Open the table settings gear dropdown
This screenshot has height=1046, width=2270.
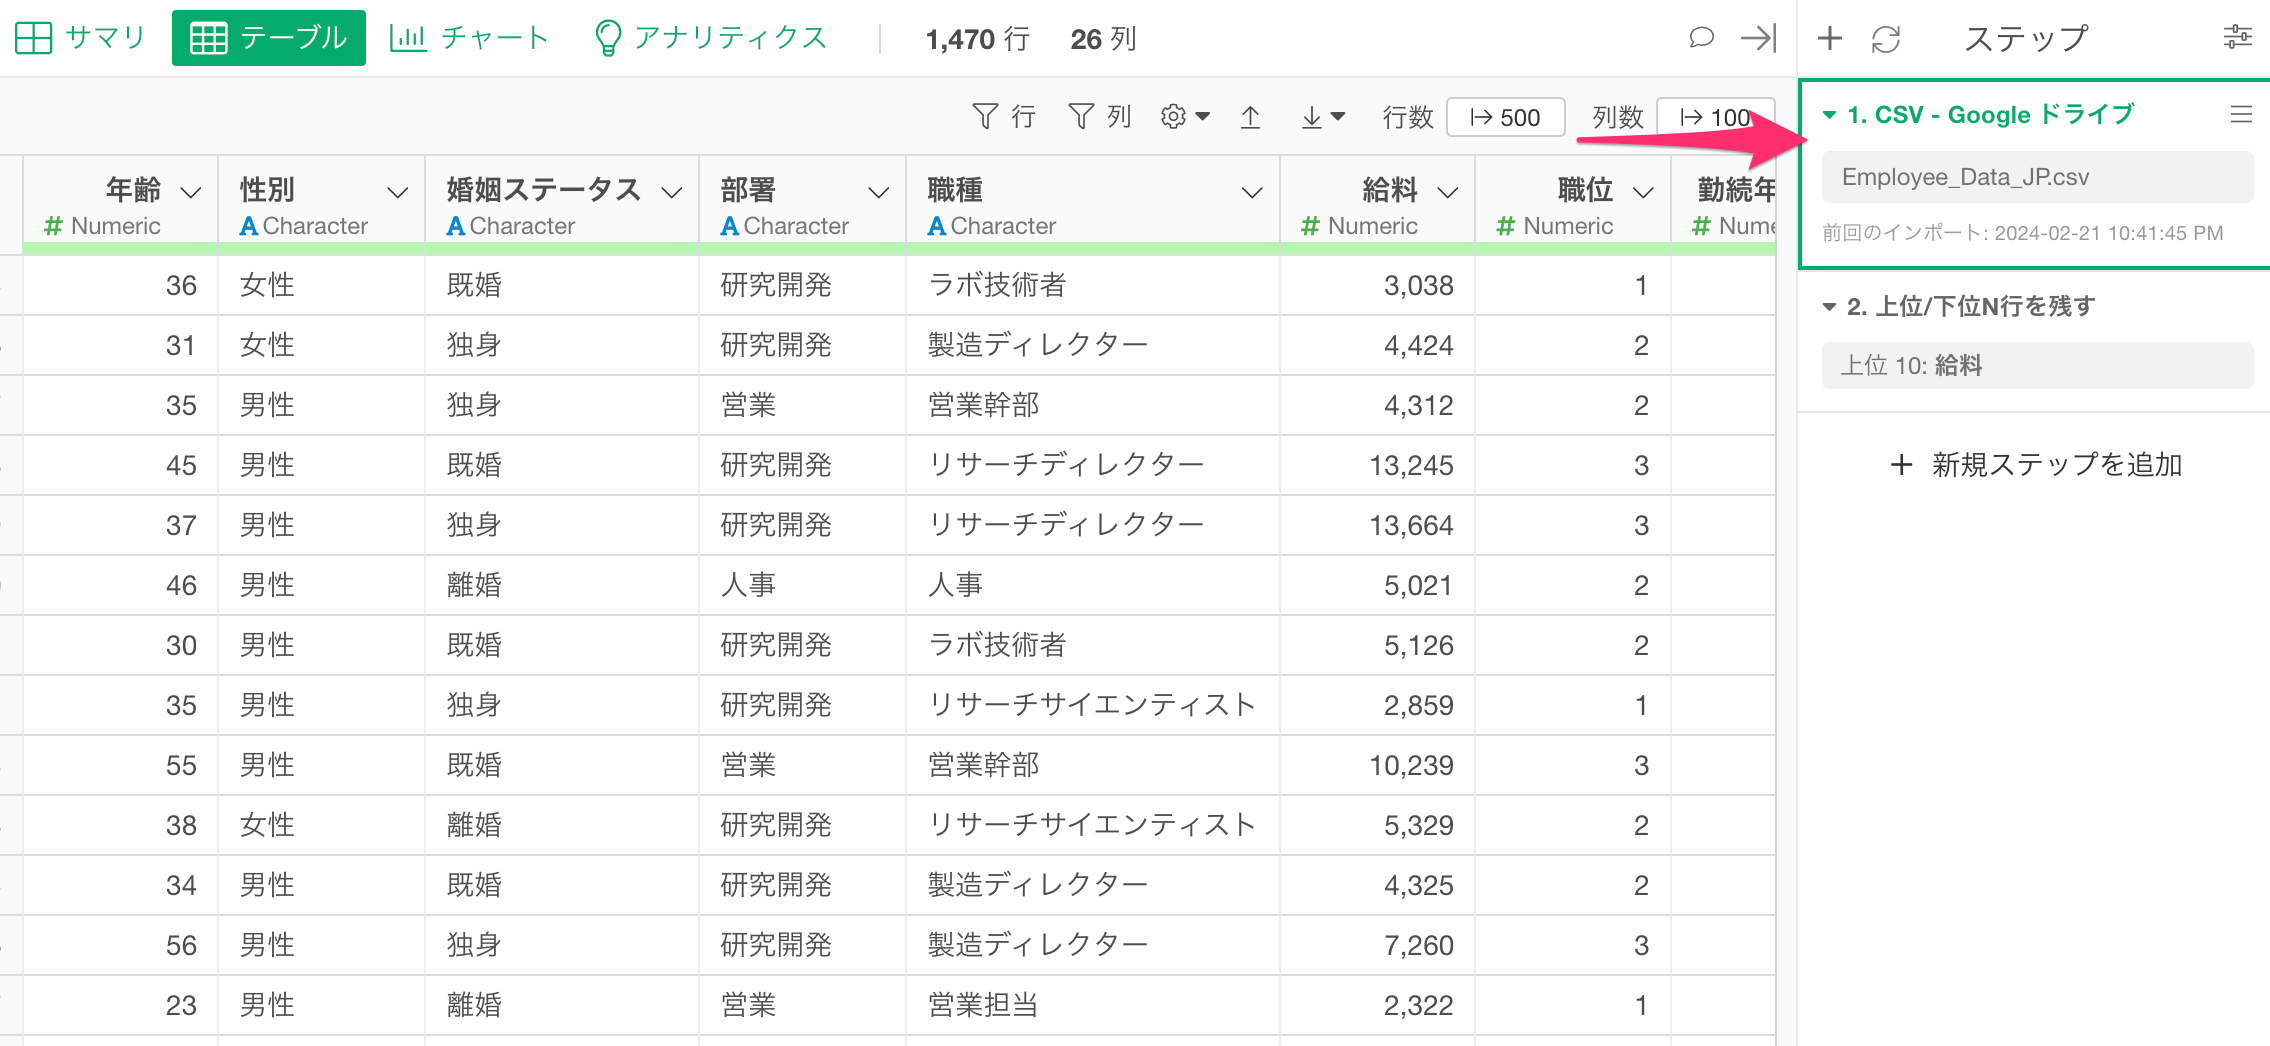point(1185,117)
